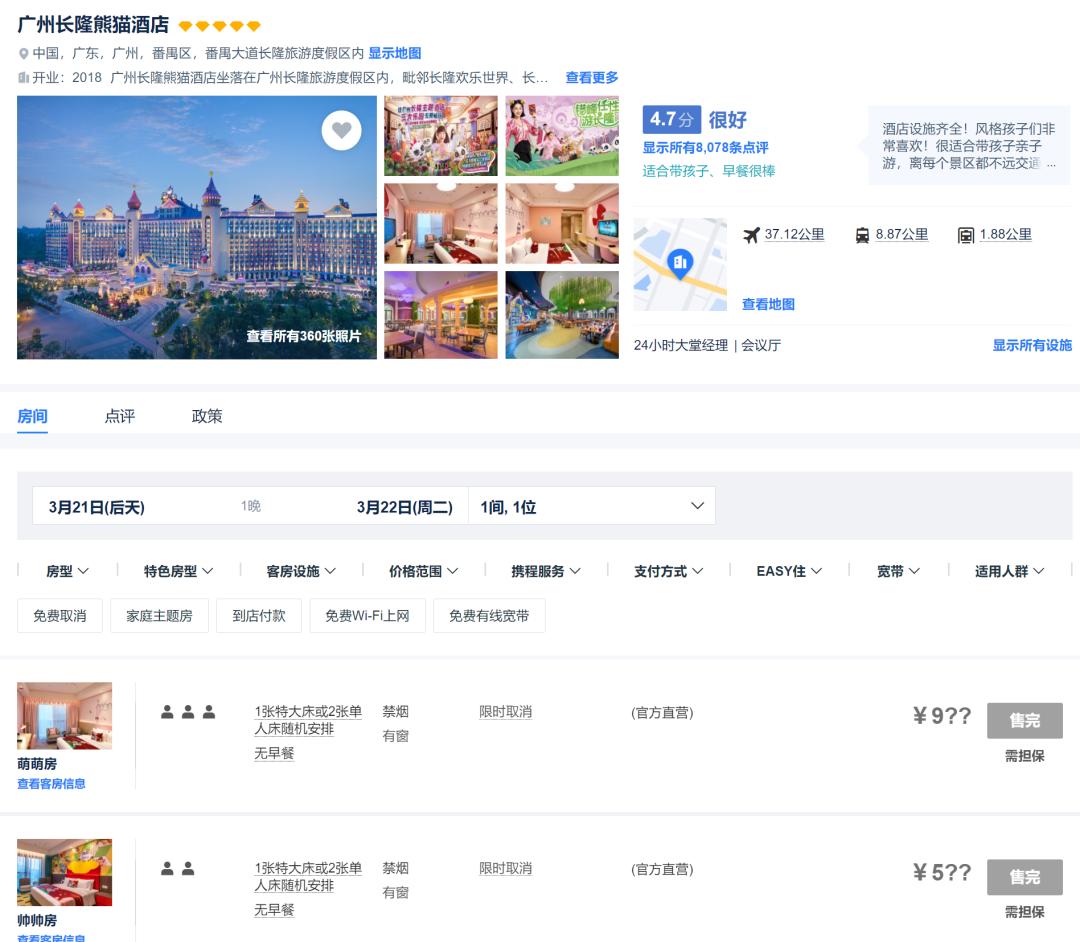
Task: Click 限时取消 policy for 萌萌房
Action: 506,712
